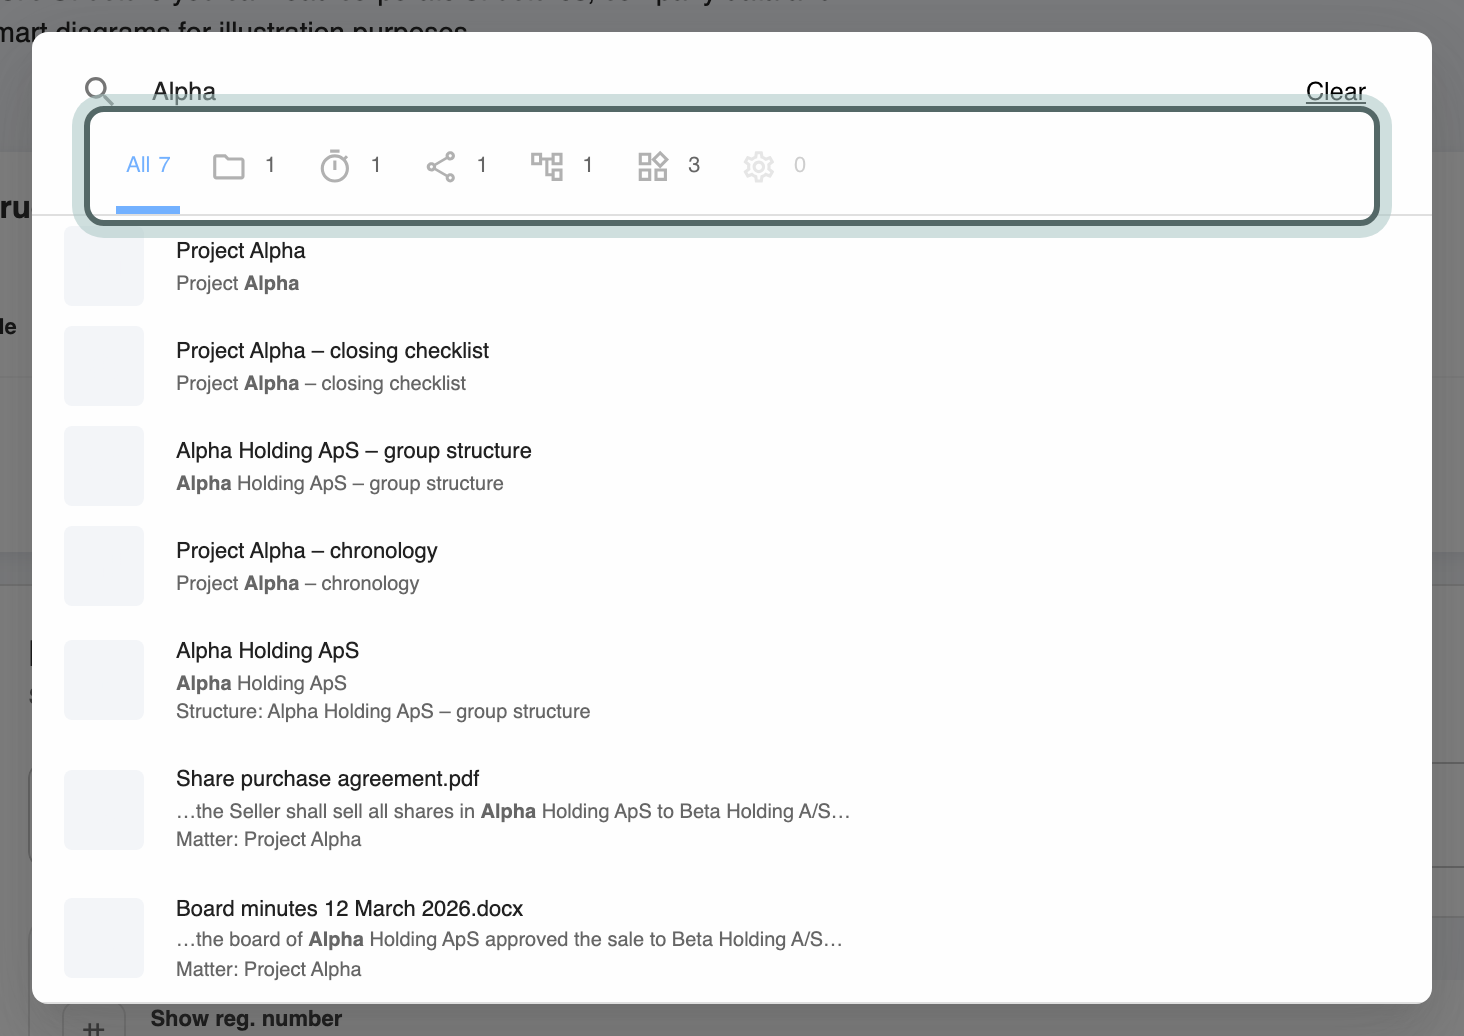Filter results by grid shapes icon
Screen dimensions: 1464x1036
point(668,166)
